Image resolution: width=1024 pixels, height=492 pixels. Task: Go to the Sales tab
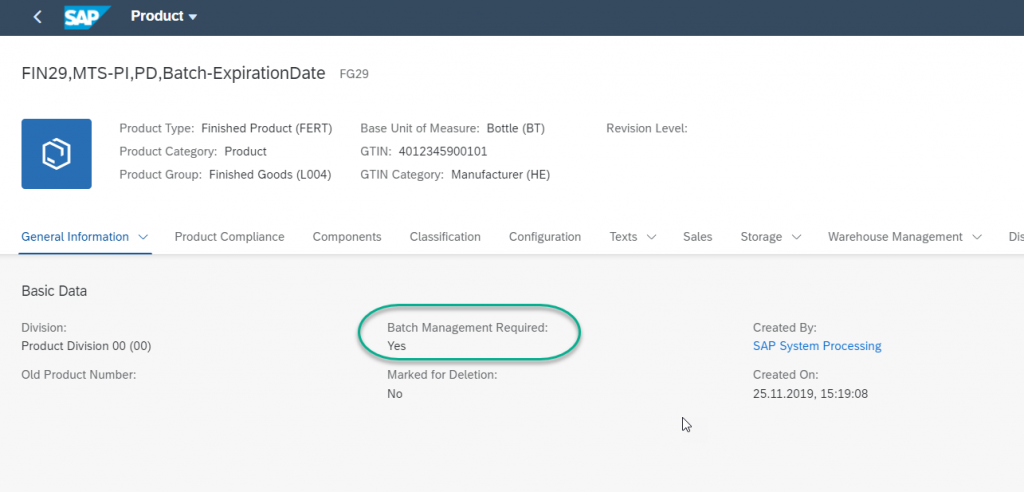(697, 237)
